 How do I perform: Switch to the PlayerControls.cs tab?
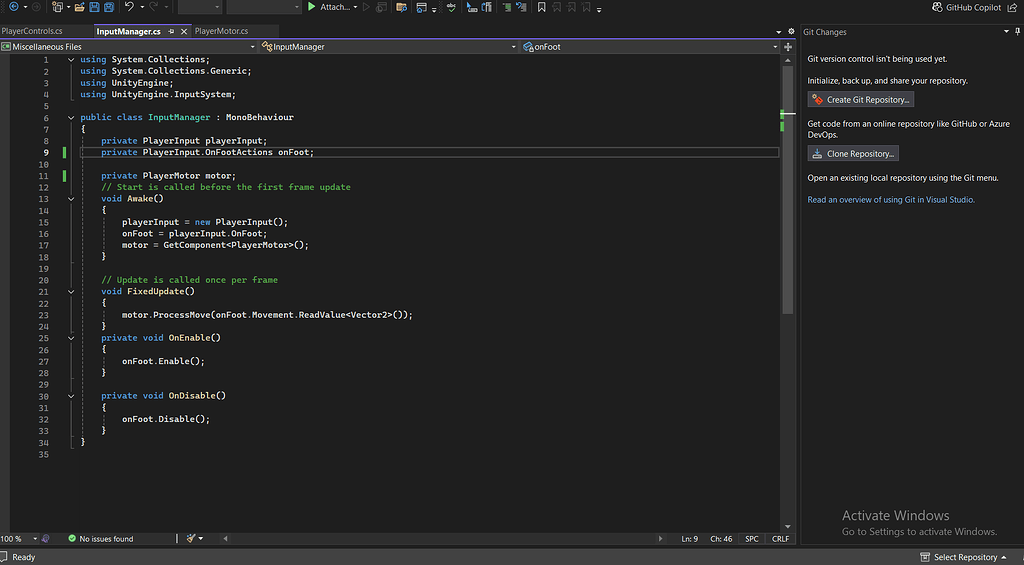(33, 32)
